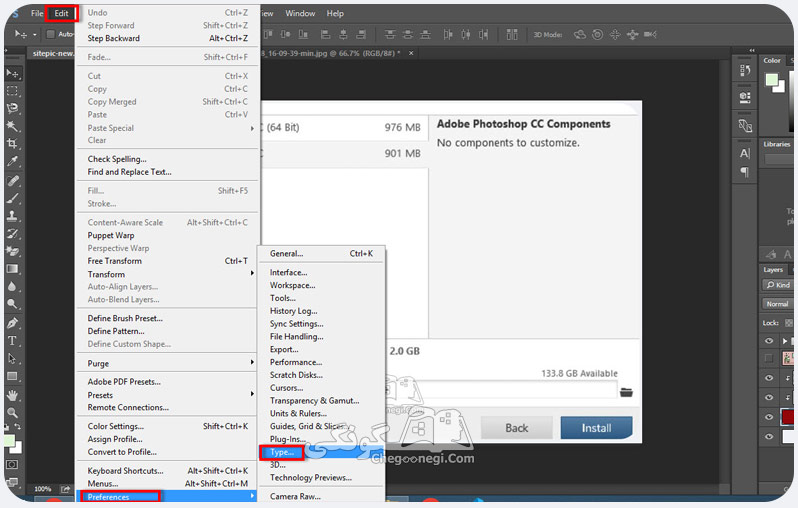Choose Type... in Preferences submenu
This screenshot has width=798, height=508.
click(x=281, y=452)
